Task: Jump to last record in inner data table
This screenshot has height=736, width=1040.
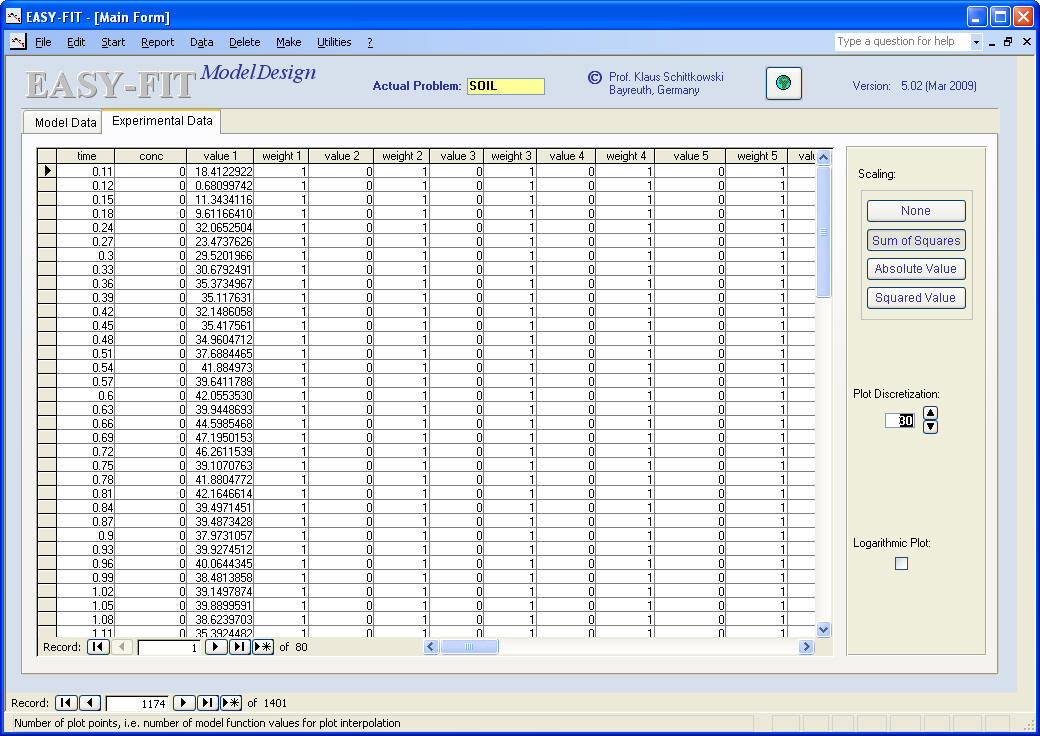Action: tap(239, 647)
